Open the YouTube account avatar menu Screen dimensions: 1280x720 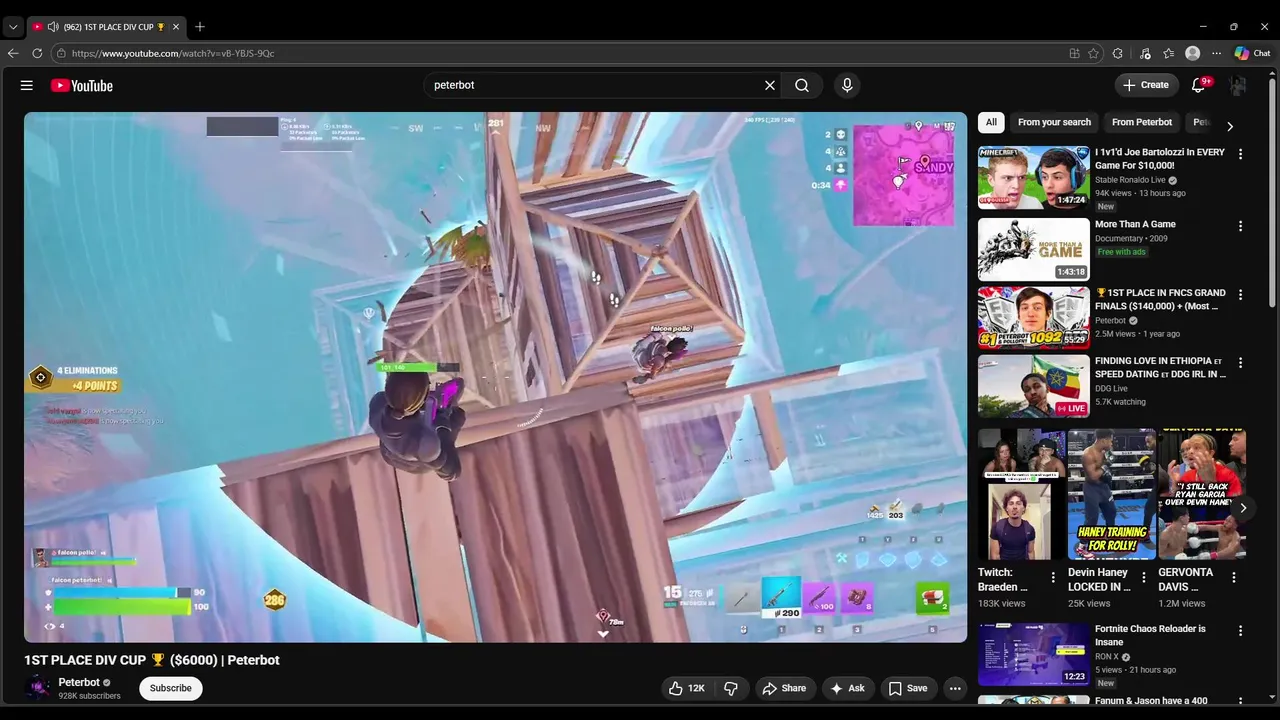(1238, 86)
